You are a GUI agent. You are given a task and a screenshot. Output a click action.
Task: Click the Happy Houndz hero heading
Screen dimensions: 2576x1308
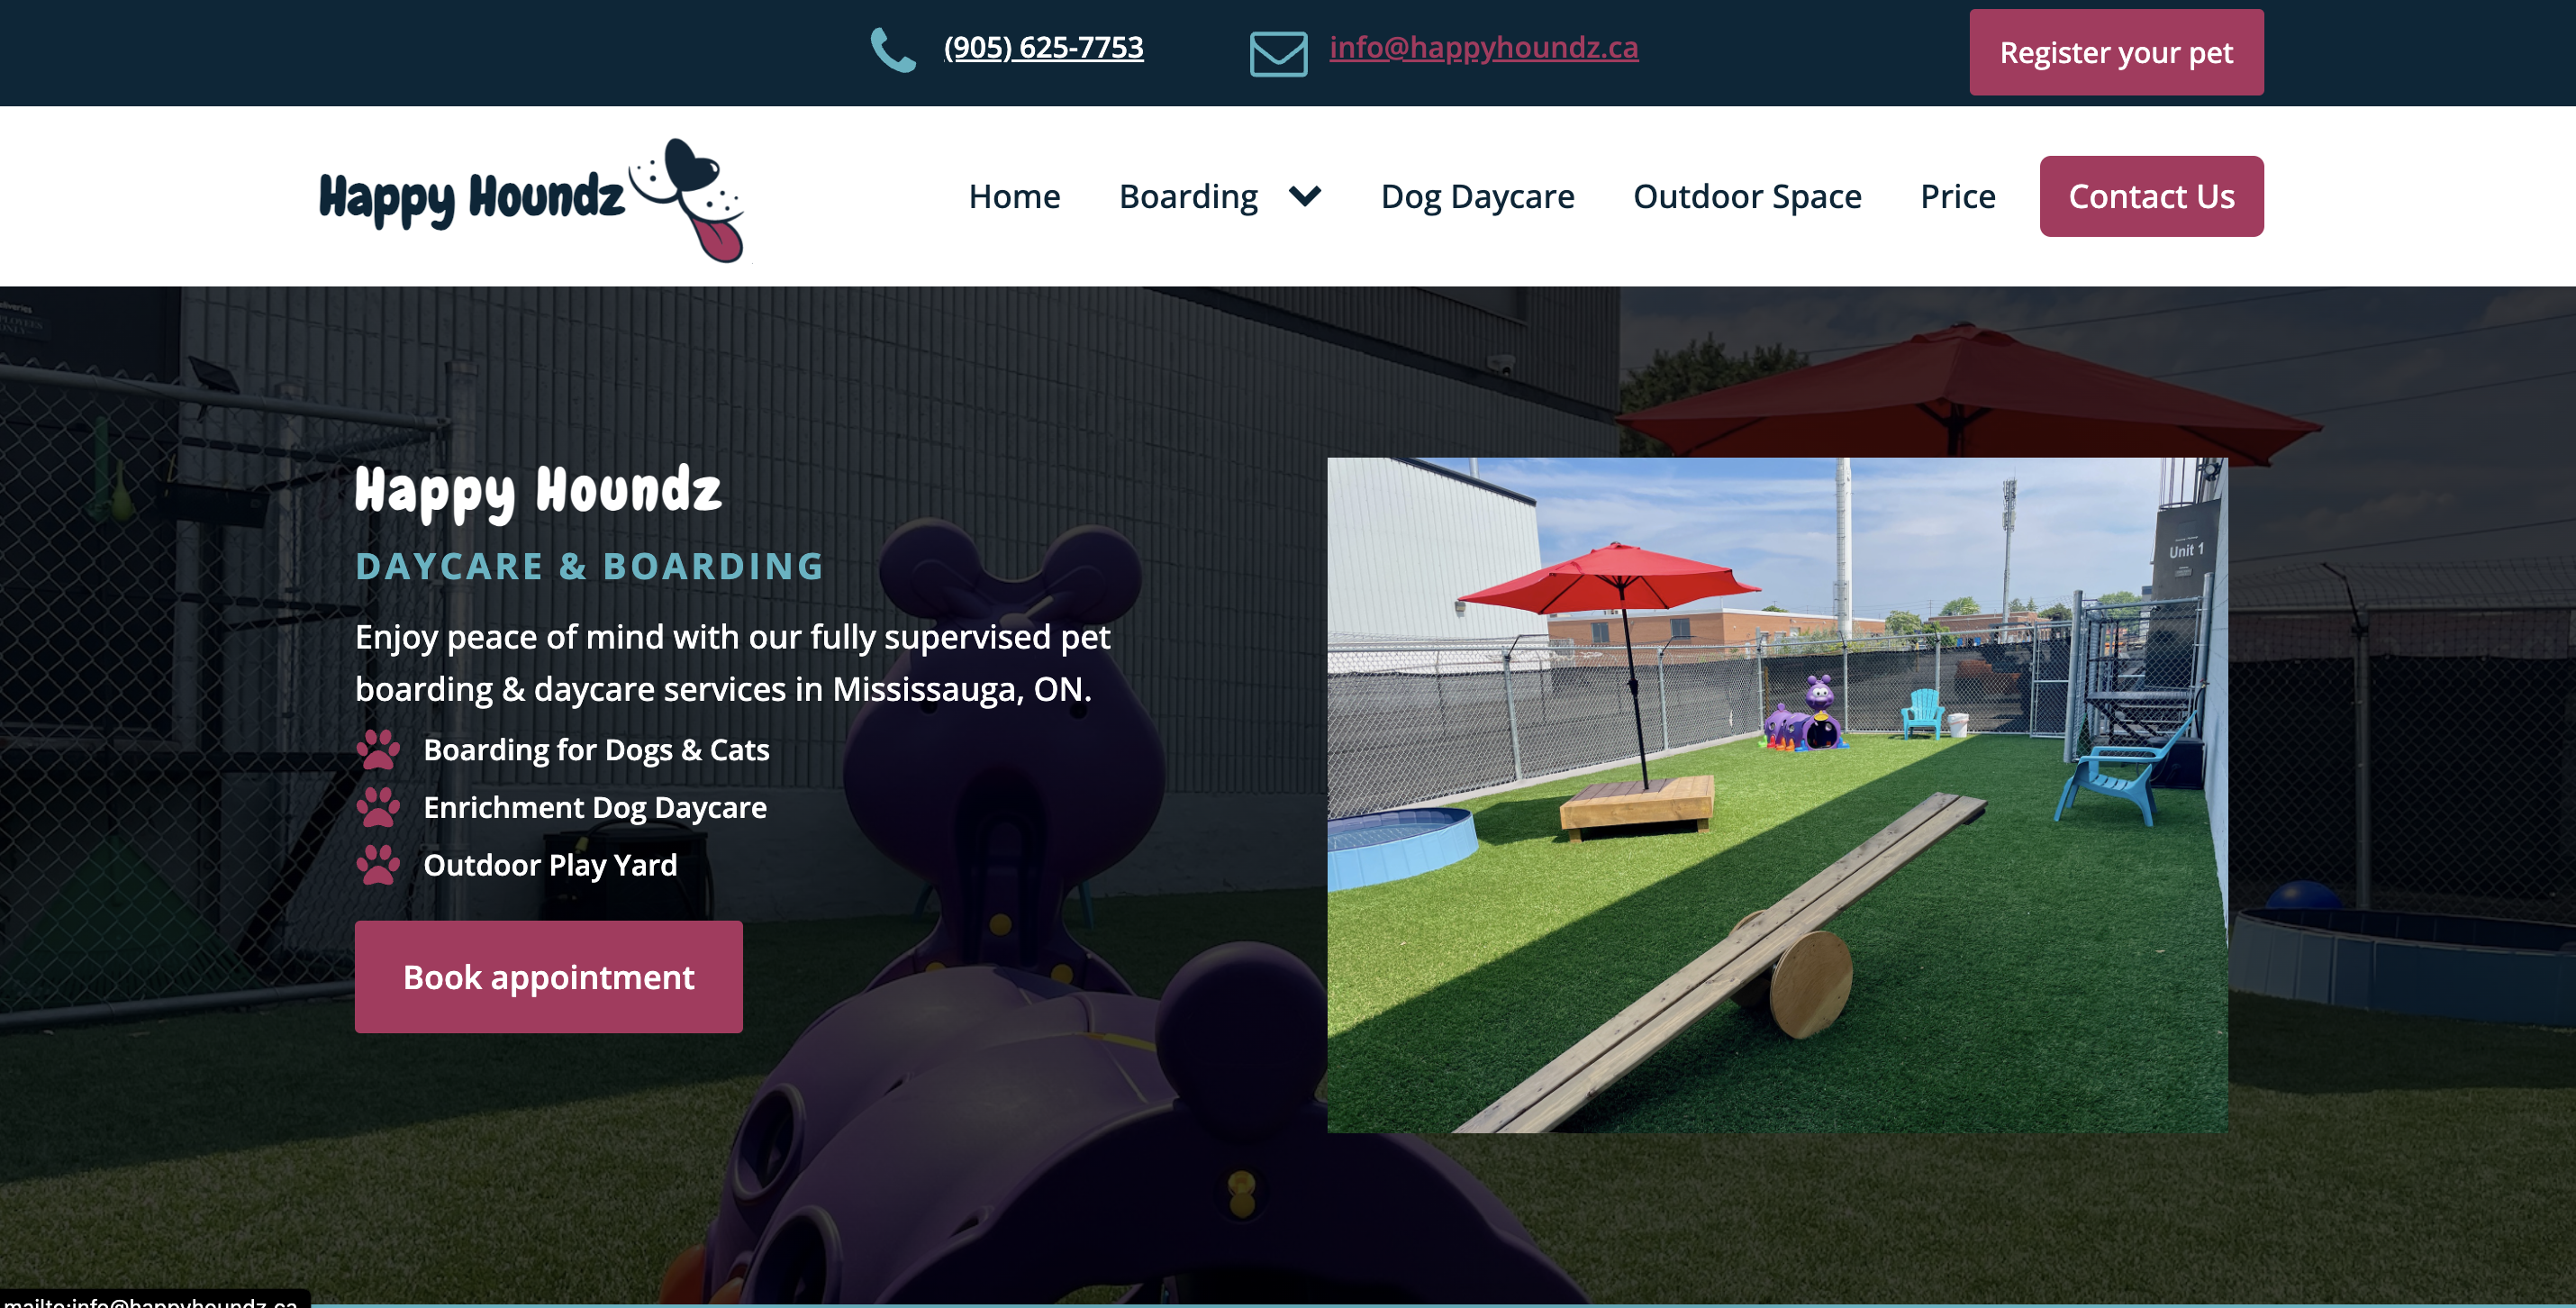(x=538, y=492)
